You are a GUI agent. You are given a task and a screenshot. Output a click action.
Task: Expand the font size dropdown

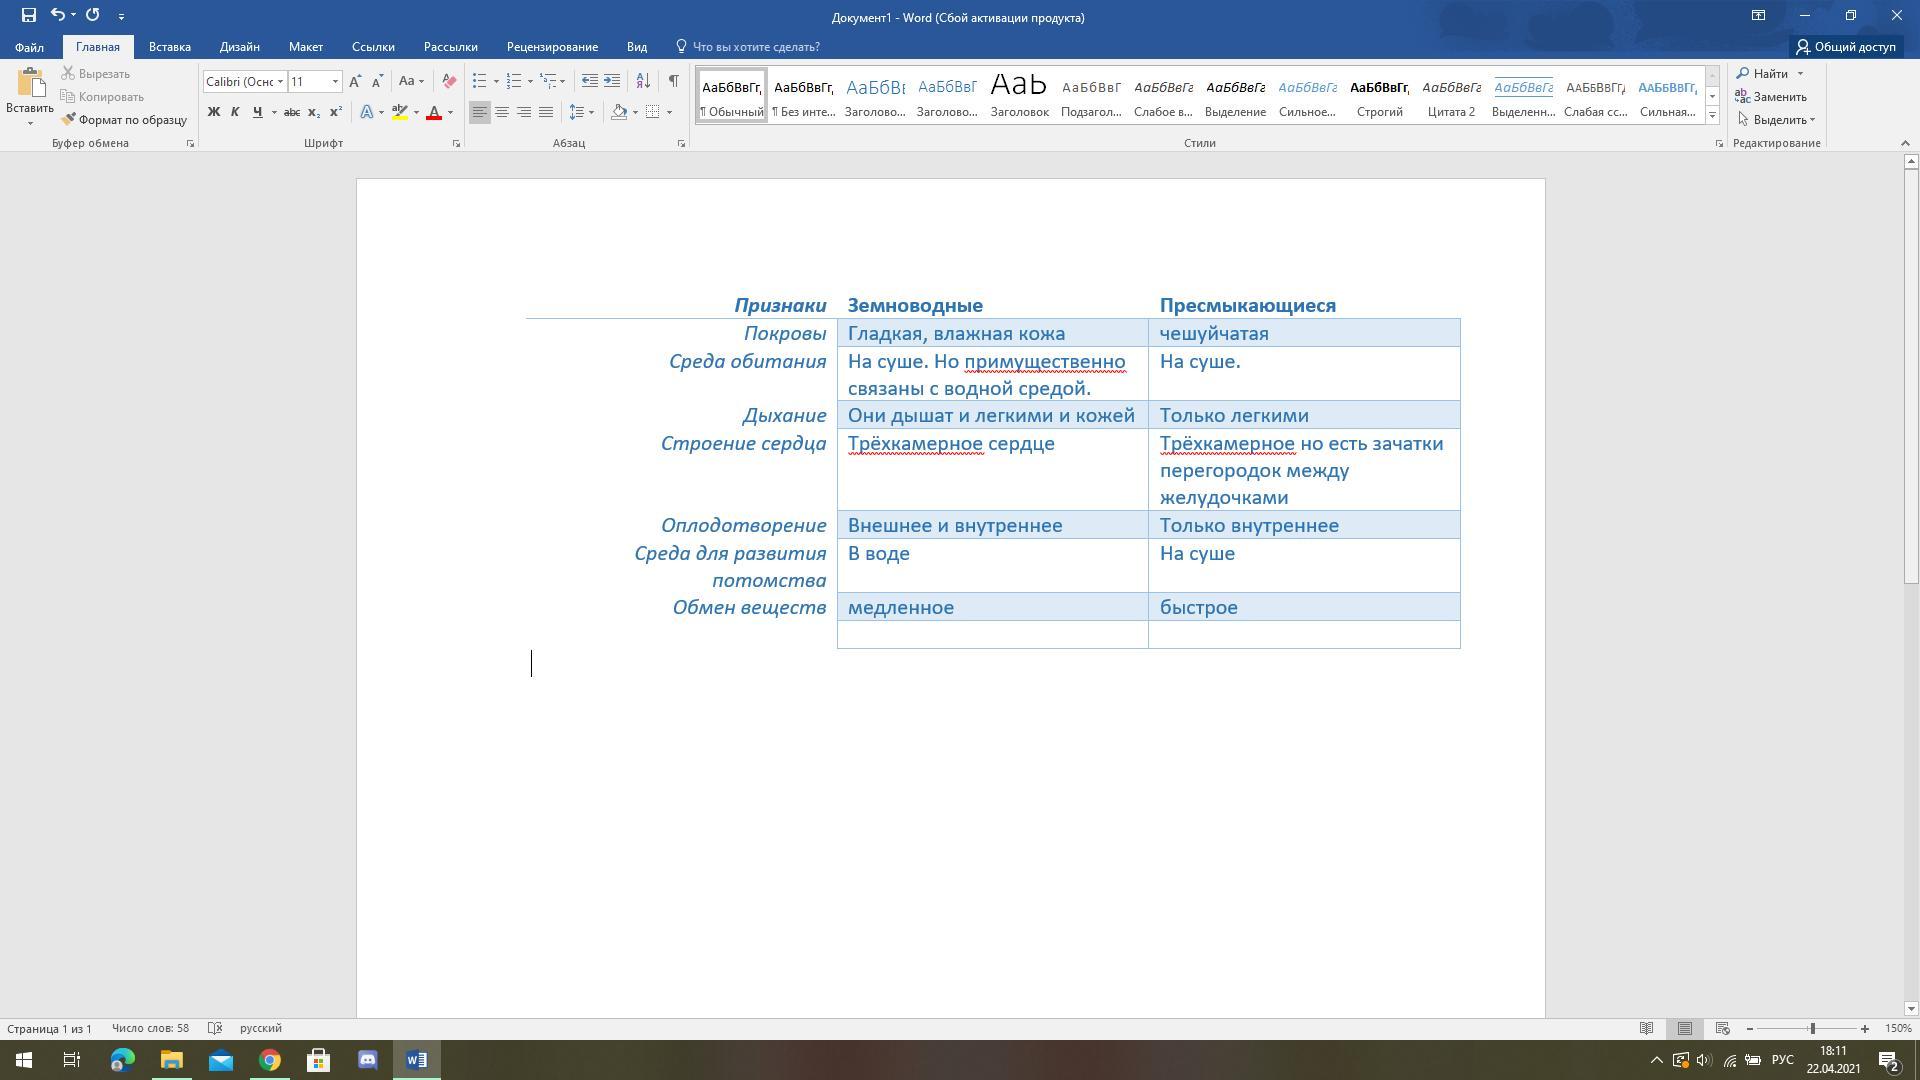335,81
